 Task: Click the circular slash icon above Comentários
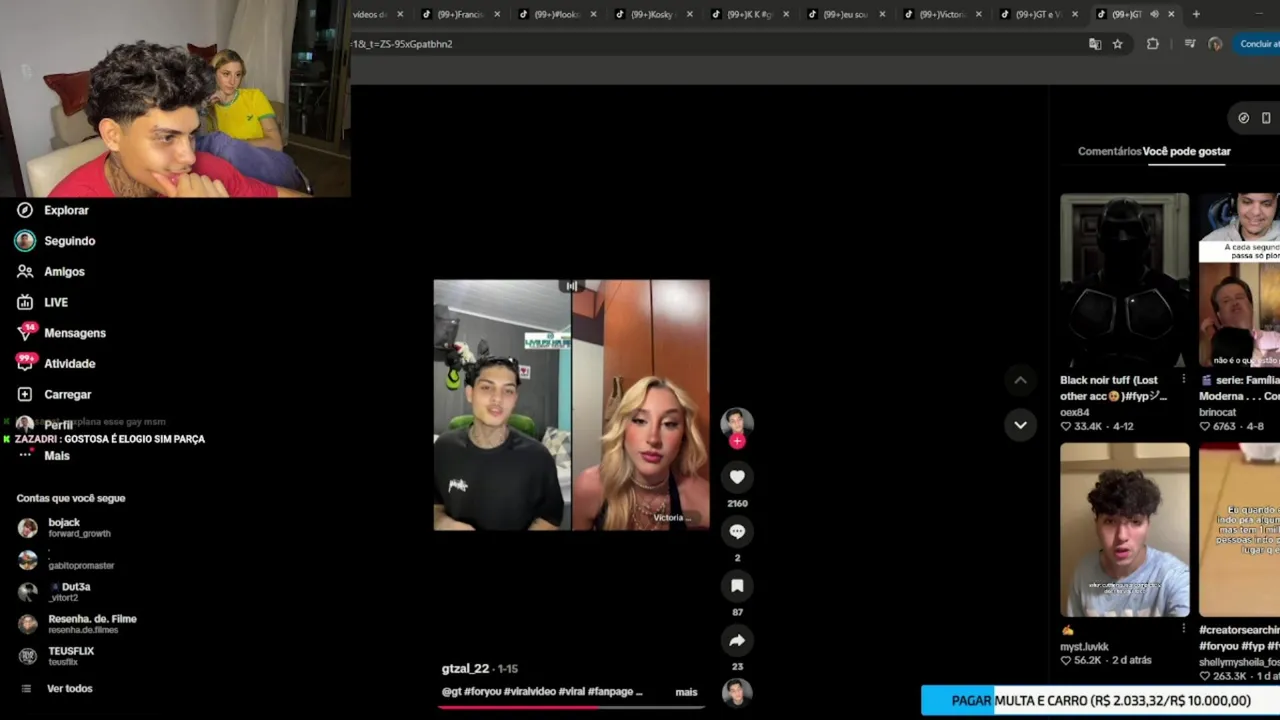click(1243, 118)
